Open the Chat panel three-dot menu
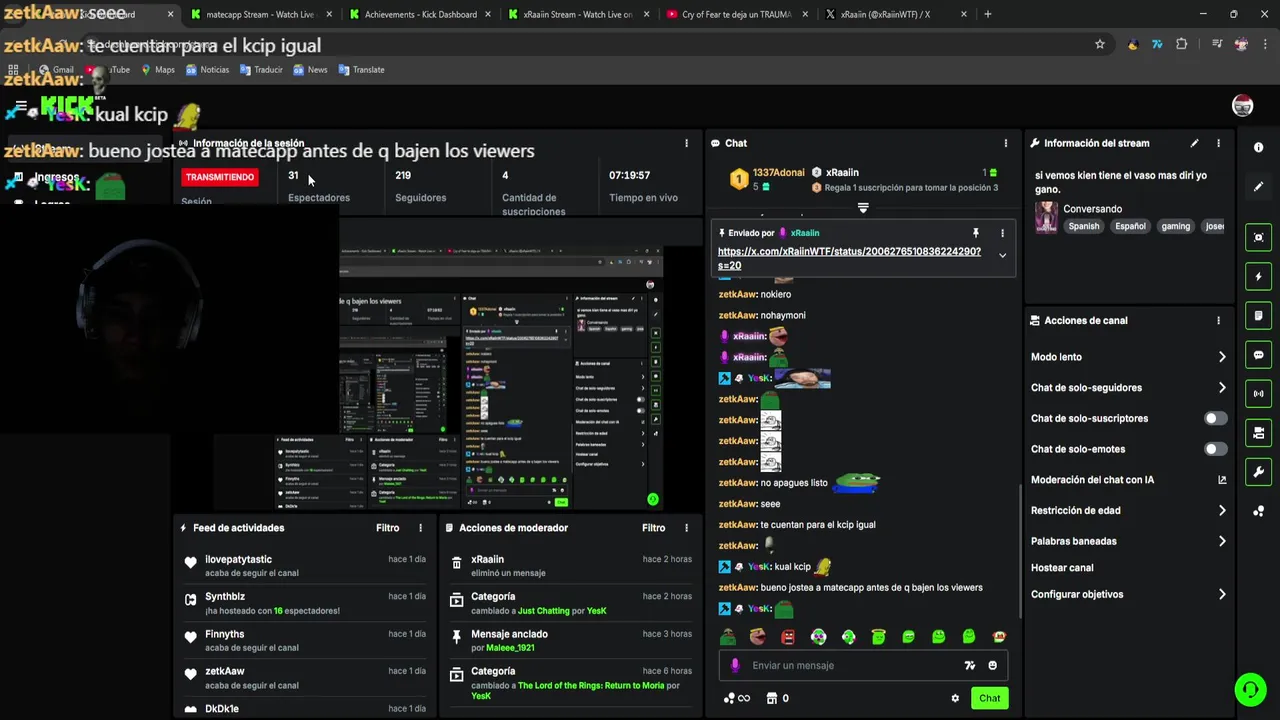 tap(1005, 143)
